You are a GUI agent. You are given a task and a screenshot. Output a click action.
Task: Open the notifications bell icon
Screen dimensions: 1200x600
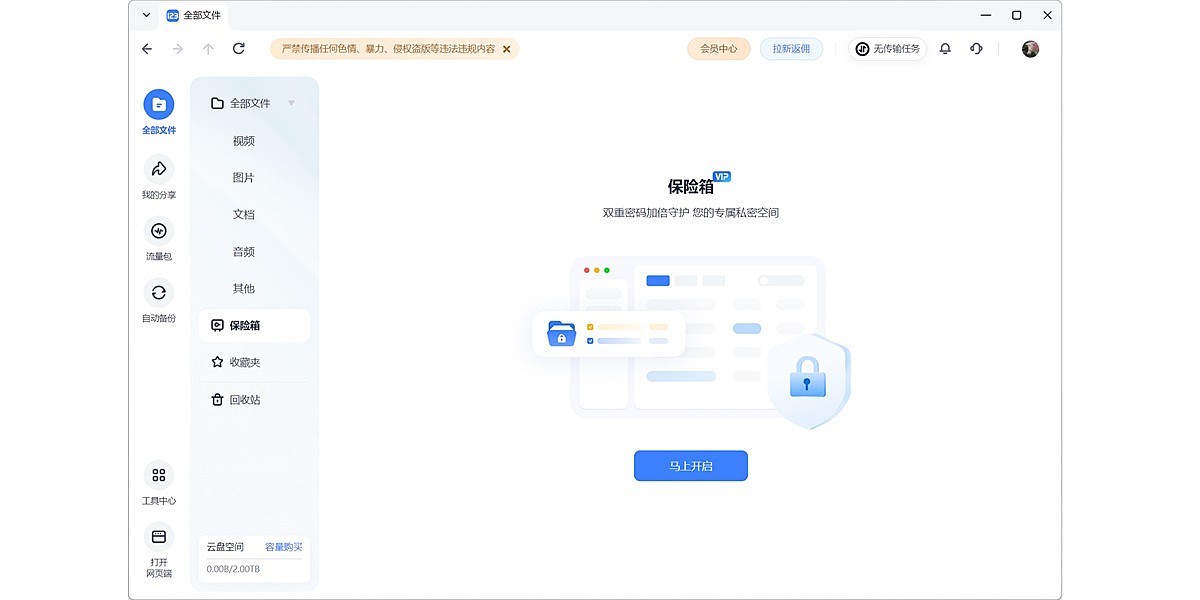945,48
